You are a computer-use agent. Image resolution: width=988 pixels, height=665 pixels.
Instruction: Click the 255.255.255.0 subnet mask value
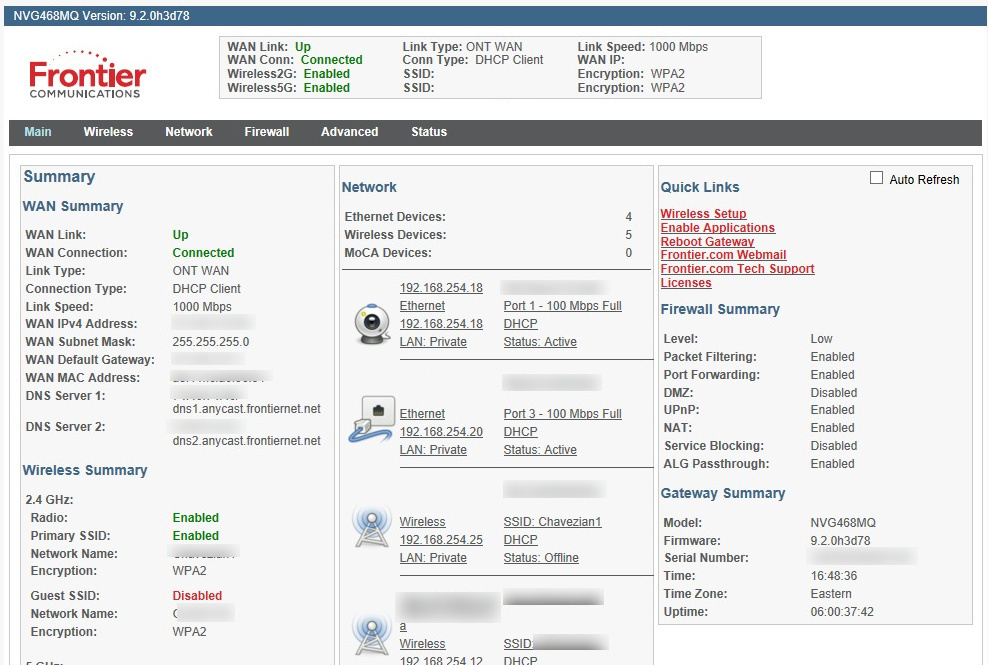coord(210,342)
